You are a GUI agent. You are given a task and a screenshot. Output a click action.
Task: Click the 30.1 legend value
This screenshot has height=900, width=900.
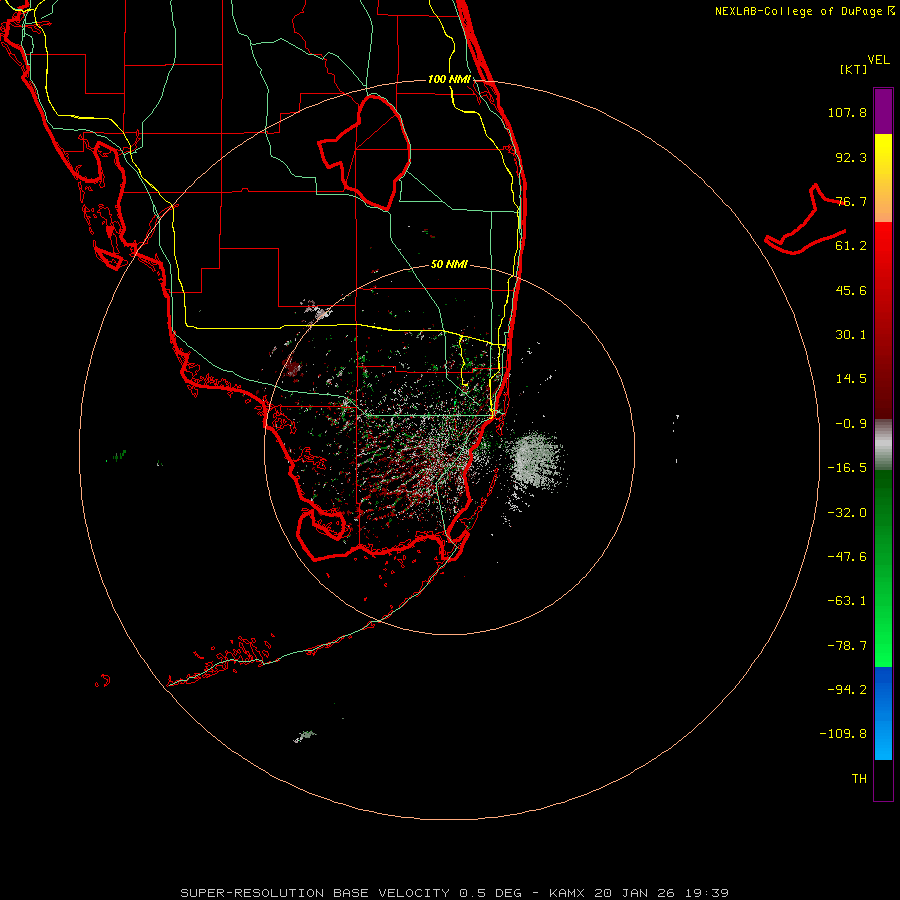point(851,335)
